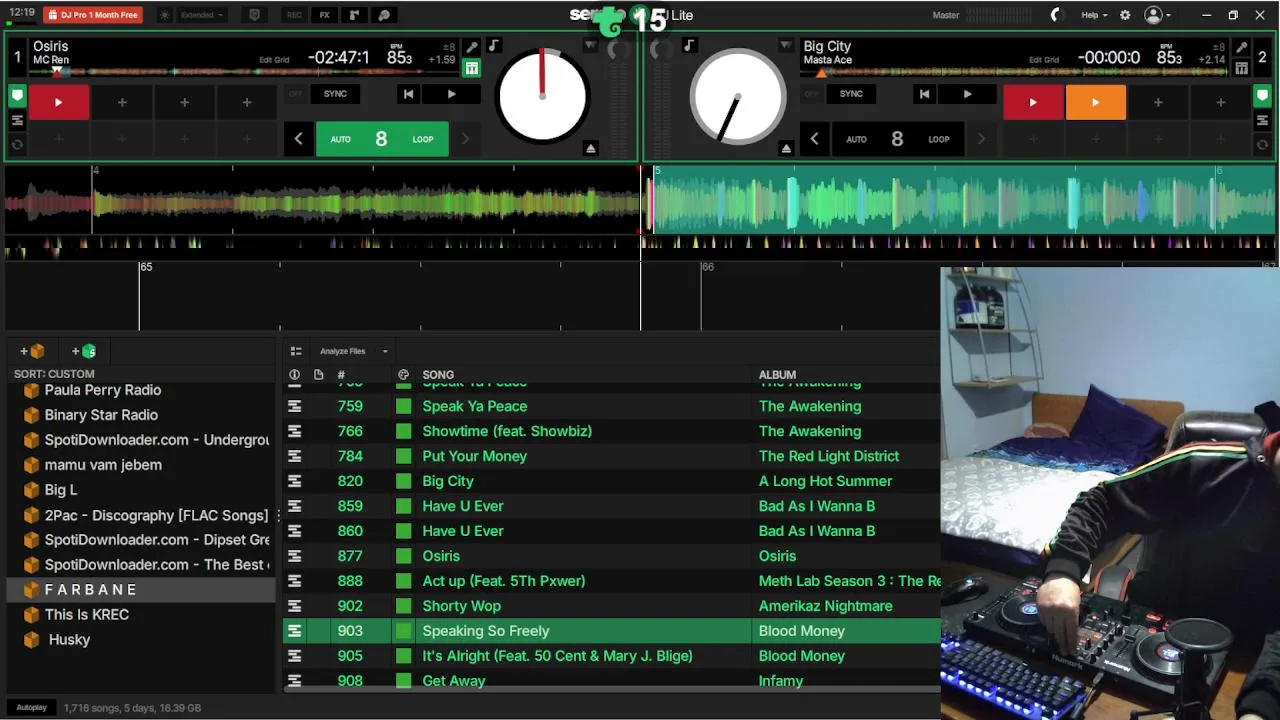Select deck 1 saved loops tab icon
This screenshot has width=1280, height=720.
click(17, 120)
